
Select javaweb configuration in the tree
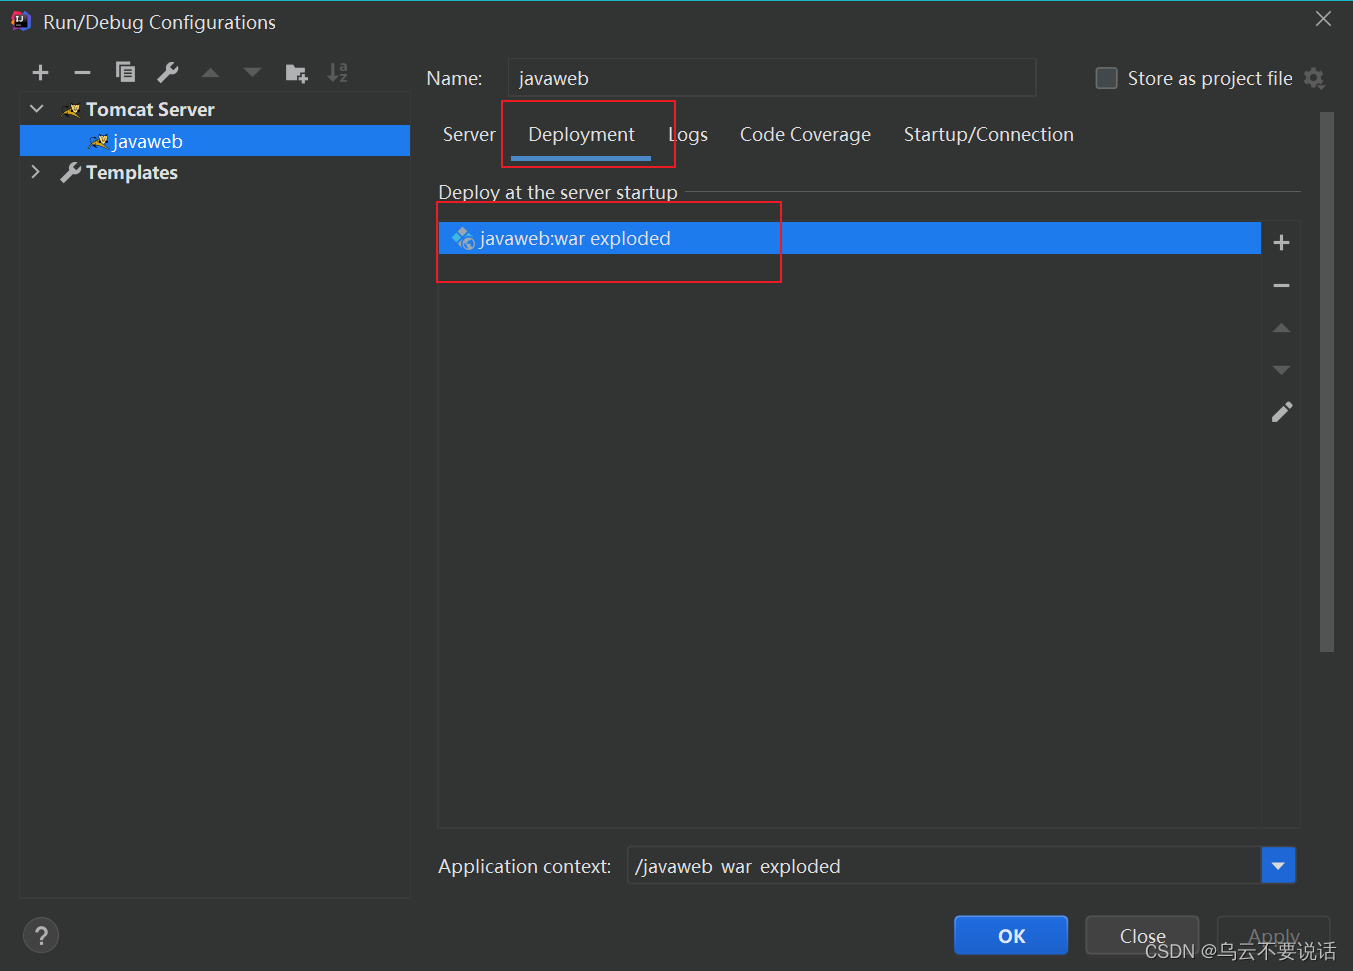pos(215,141)
